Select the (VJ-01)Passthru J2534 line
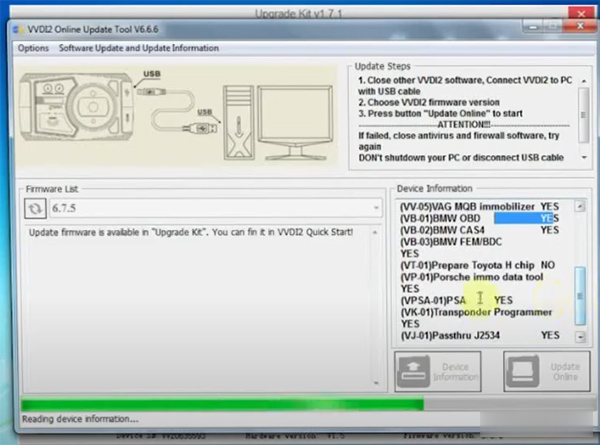 479,336
